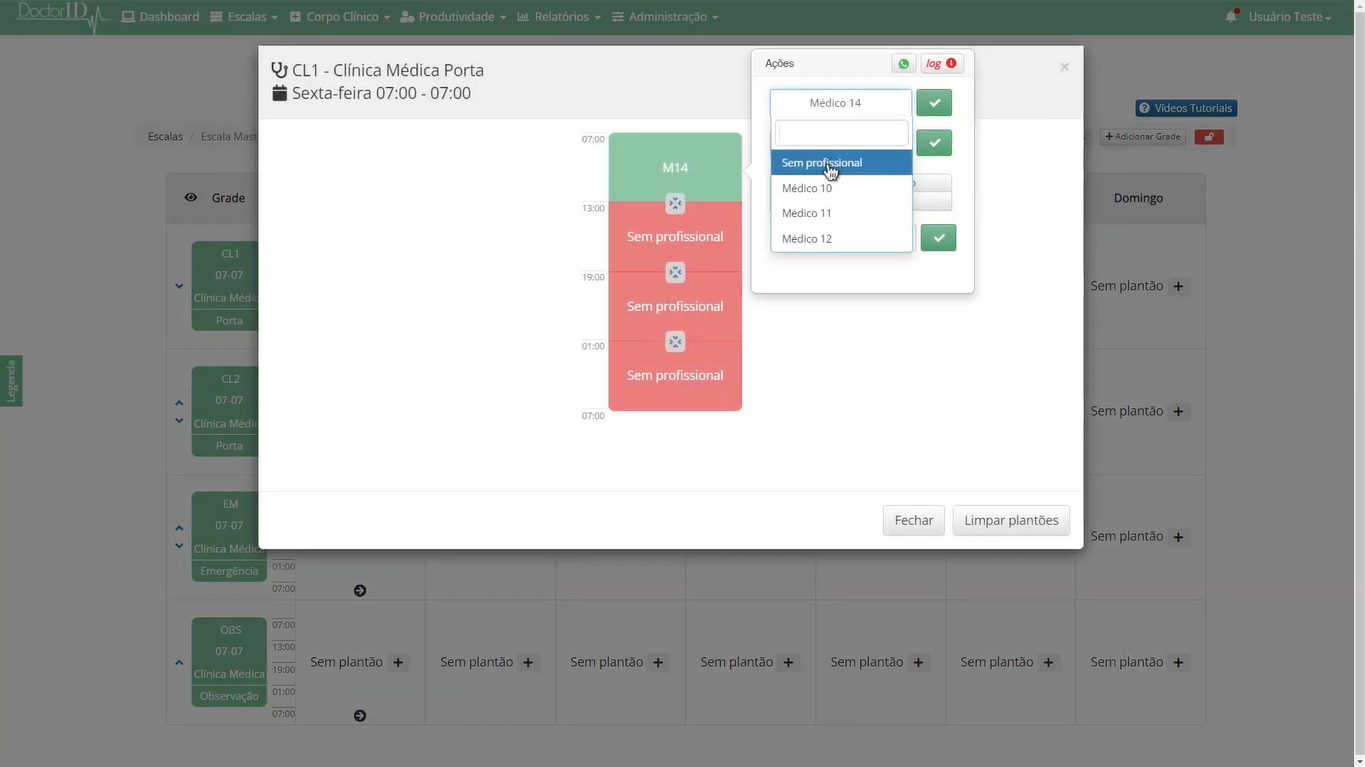Screen dimensions: 1365x767
Task: Select Médico 11 from the dropdown list
Action: tap(807, 213)
